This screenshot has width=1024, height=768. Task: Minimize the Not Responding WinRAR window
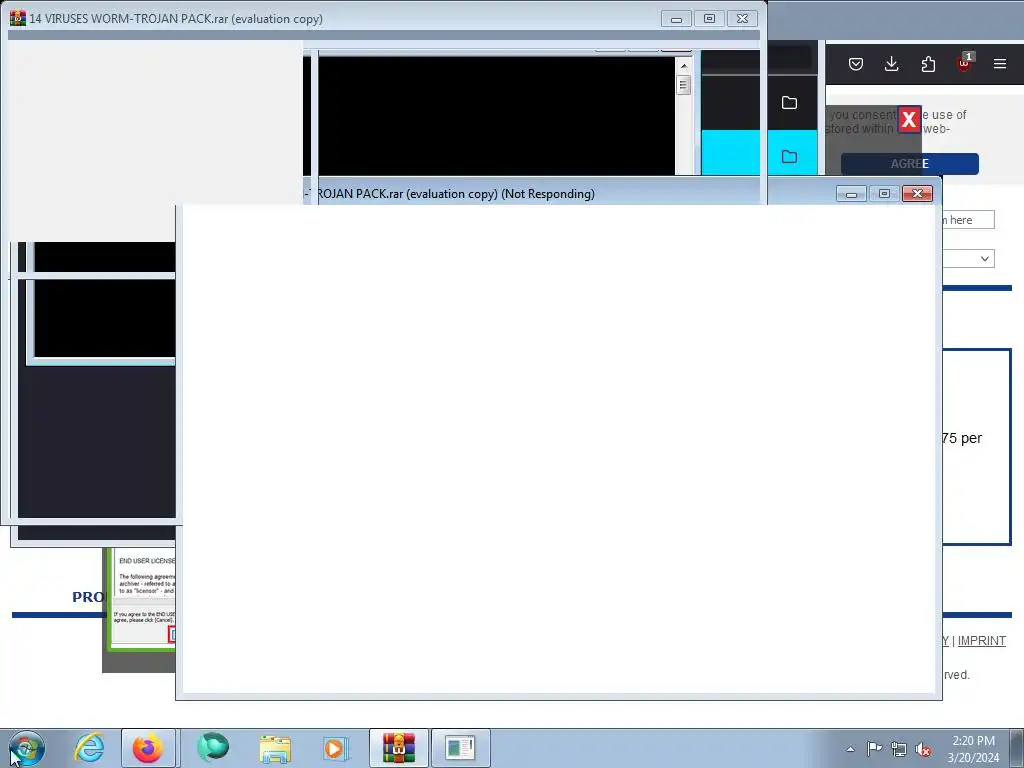(852, 194)
